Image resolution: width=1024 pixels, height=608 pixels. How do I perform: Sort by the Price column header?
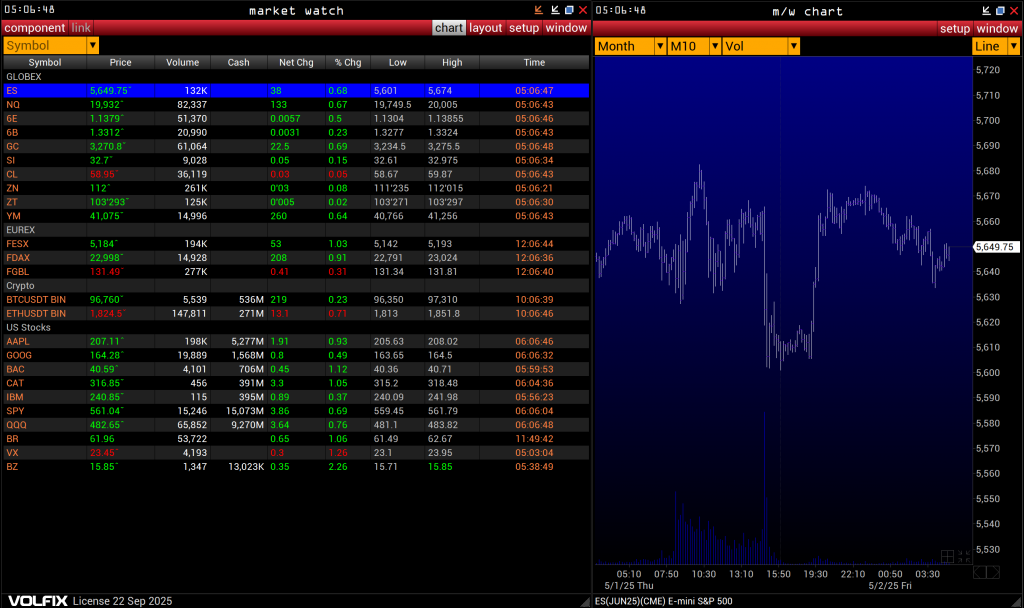(x=120, y=62)
